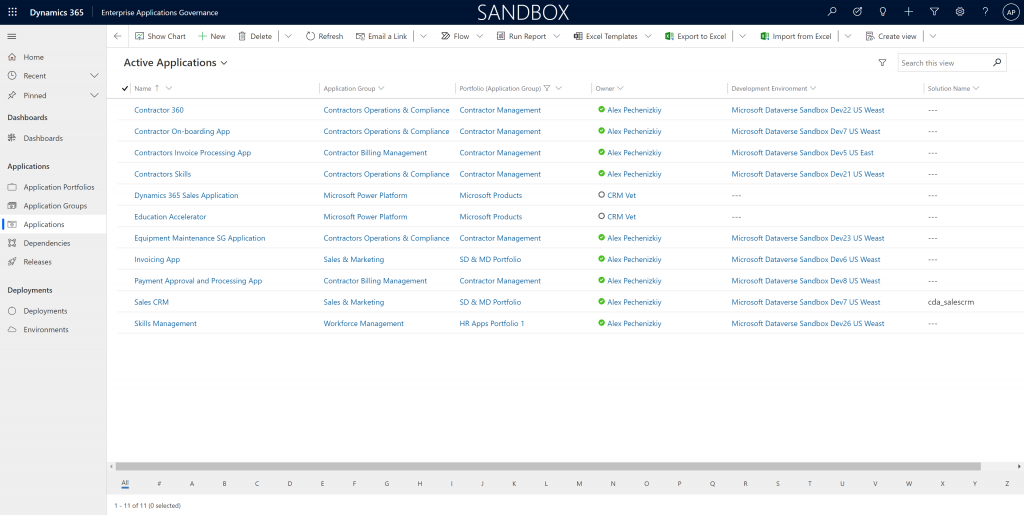Open the Contractor 360 record link
The height and width of the screenshot is (515, 1024).
tap(159, 110)
